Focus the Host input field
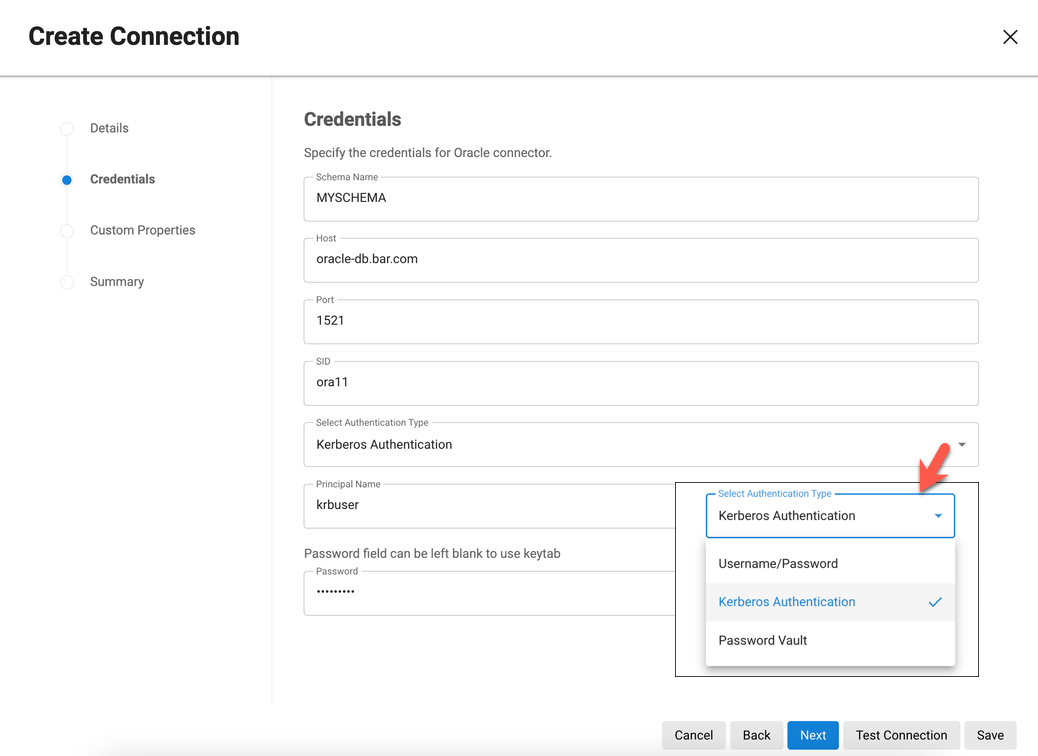This screenshot has height=756, width=1038. (x=640, y=260)
